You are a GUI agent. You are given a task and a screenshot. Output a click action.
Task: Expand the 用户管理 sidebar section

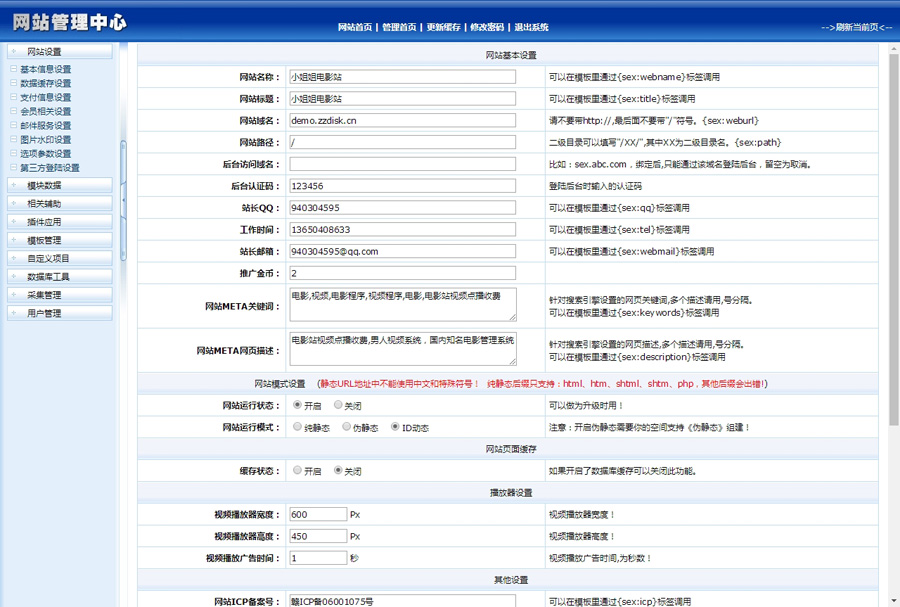click(58, 313)
